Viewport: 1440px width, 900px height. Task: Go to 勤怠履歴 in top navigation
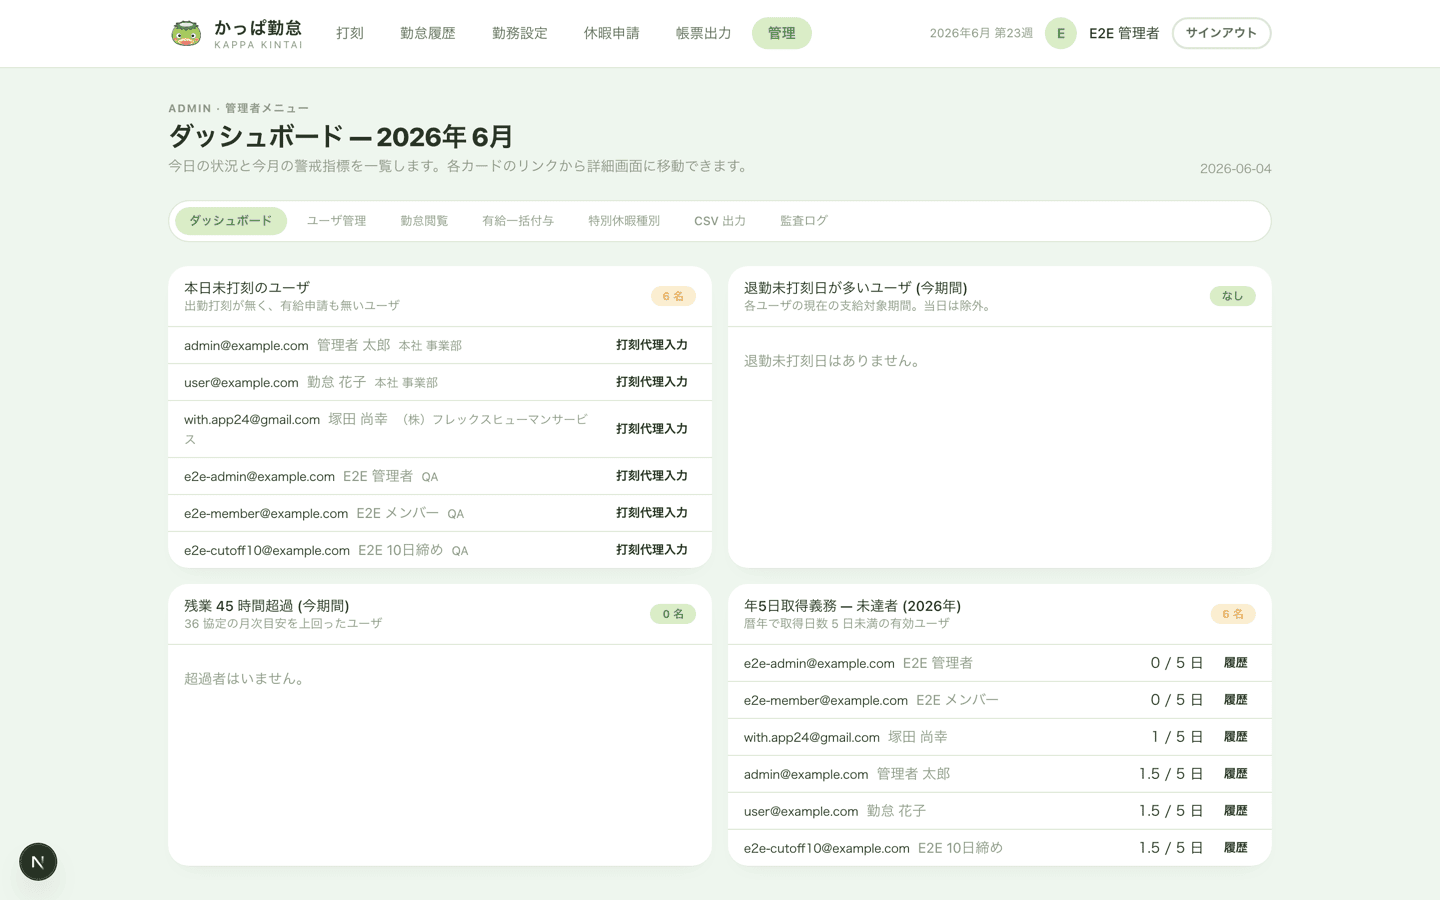coord(428,33)
